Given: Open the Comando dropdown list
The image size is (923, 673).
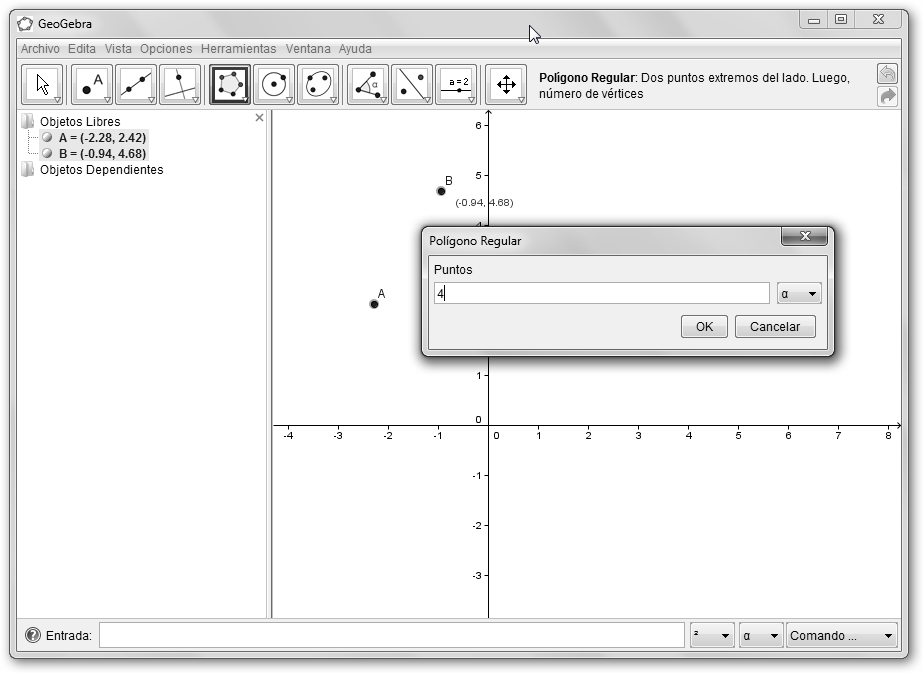Looking at the screenshot, I should (841, 636).
